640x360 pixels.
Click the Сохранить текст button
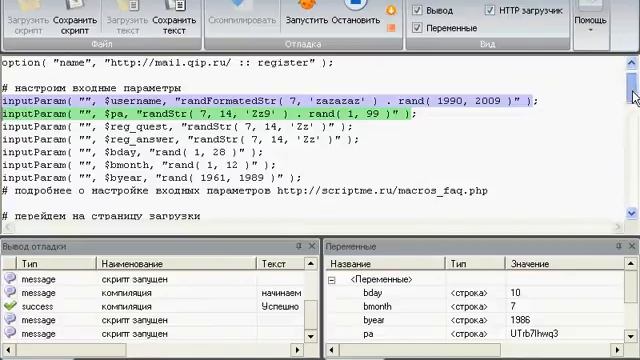[x=174, y=18]
